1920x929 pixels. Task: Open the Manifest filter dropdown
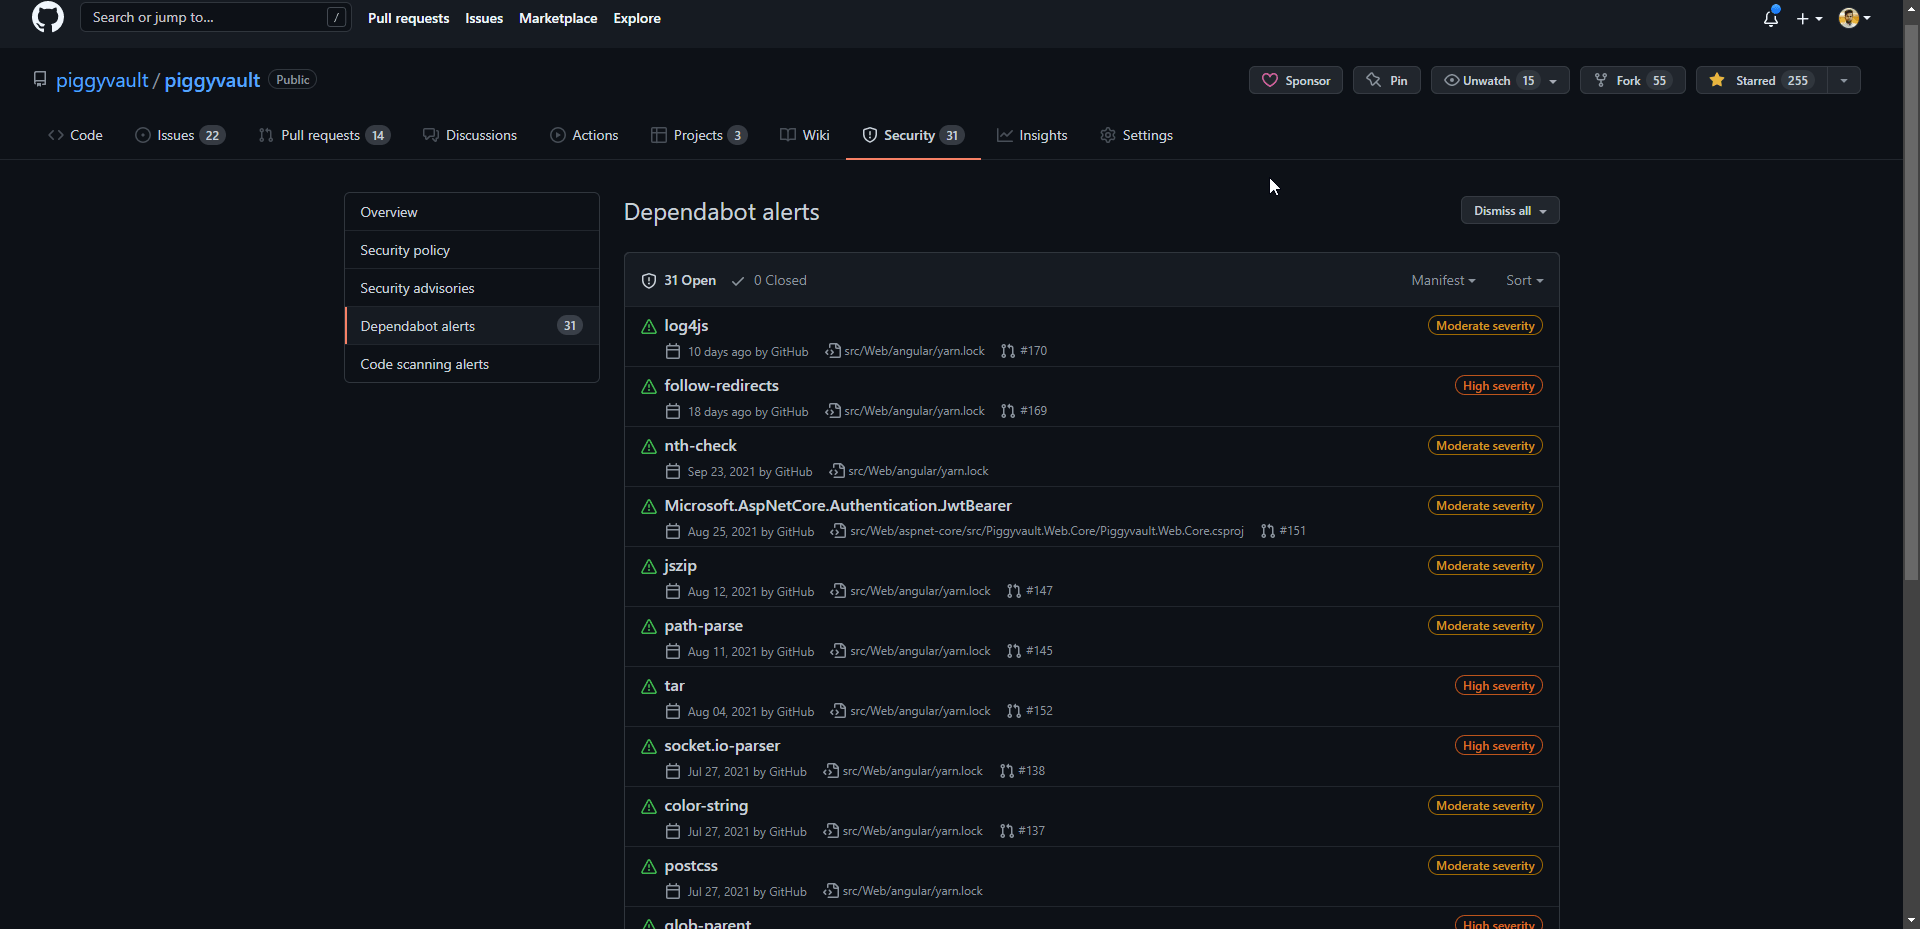1443,281
